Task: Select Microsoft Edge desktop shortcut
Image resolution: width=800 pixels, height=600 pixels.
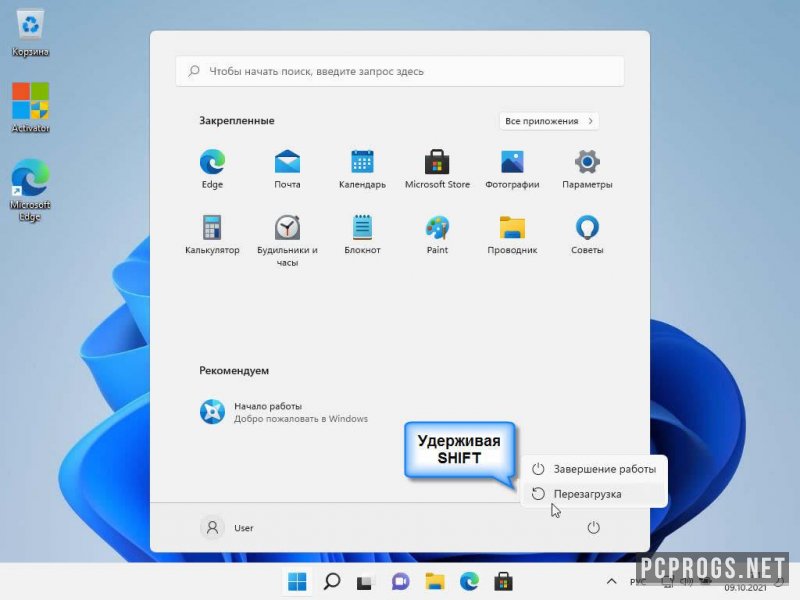Action: click(x=30, y=190)
